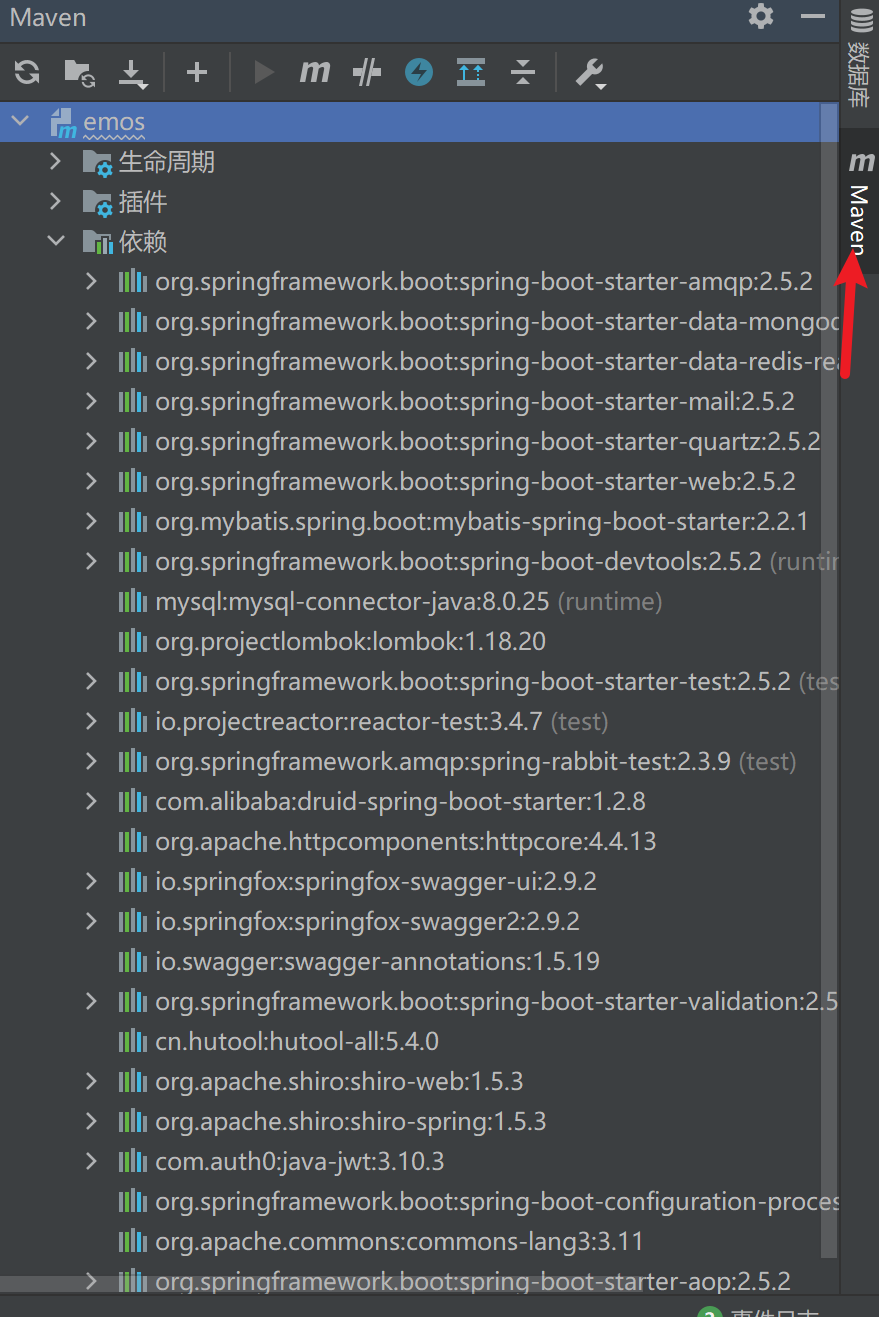
Task: Expand the 生命周期 (Lifecycle) node
Action: click(56, 161)
